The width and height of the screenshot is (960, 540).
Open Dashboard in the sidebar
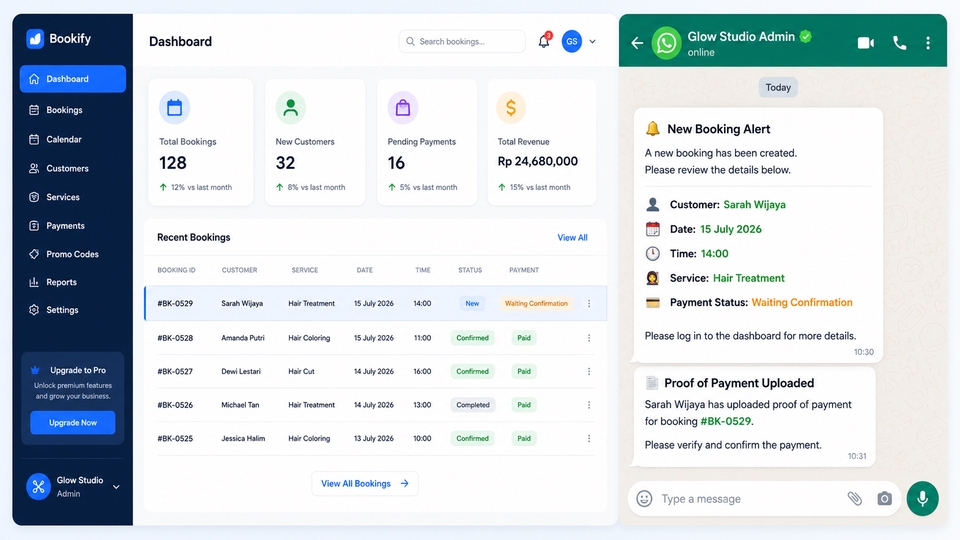pos(73,79)
